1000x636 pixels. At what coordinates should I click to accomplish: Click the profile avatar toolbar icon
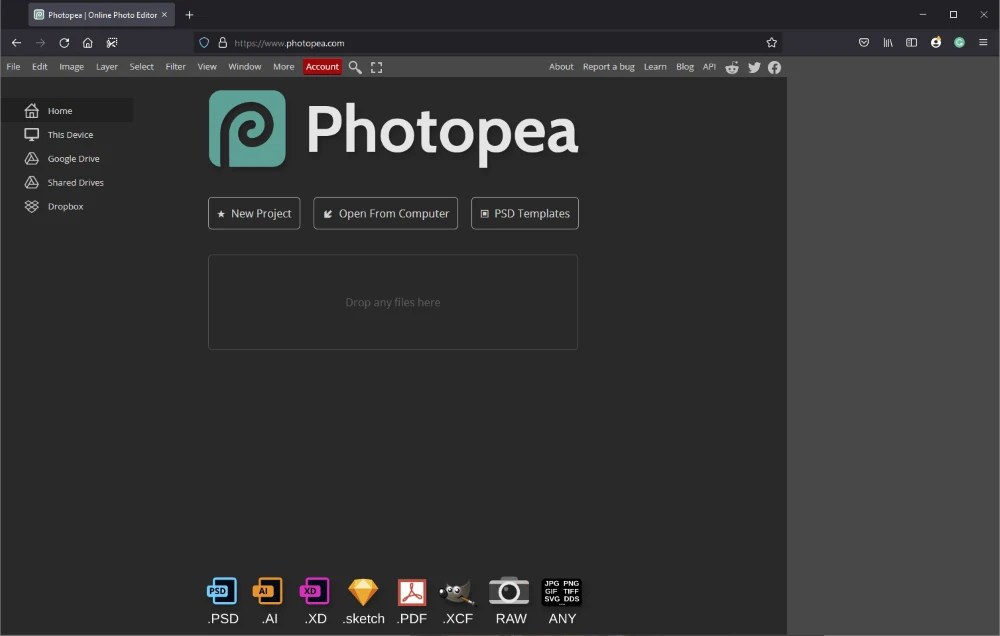936,43
